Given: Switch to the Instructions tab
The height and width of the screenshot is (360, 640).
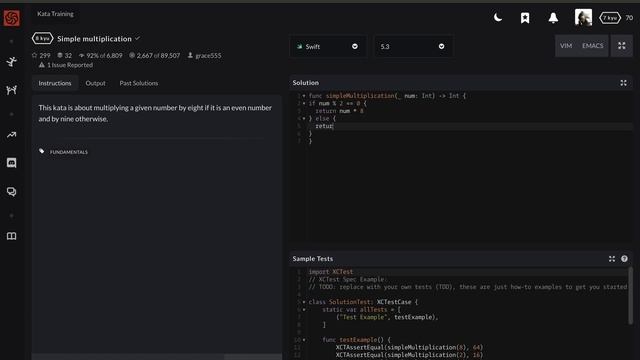Looking at the screenshot, I should pos(55,83).
